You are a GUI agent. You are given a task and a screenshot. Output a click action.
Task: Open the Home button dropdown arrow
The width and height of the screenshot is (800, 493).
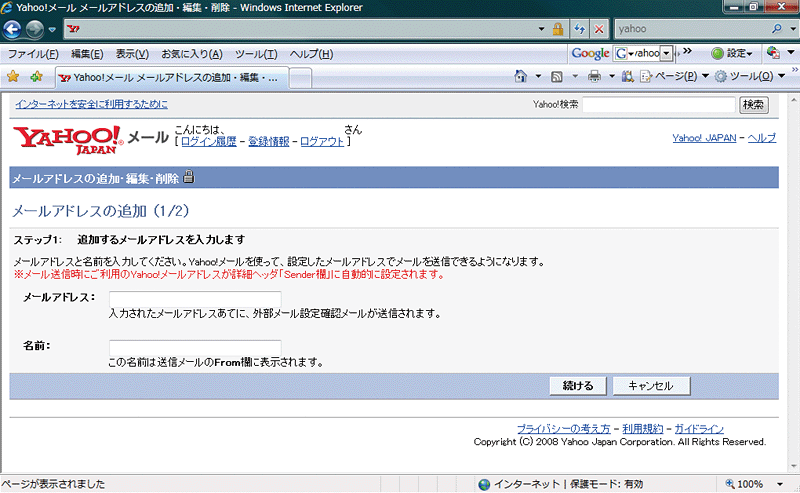[x=538, y=77]
